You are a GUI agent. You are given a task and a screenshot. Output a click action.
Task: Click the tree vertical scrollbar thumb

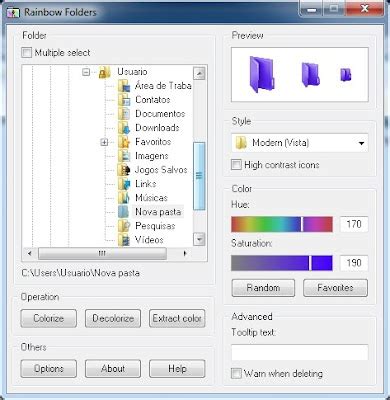(x=199, y=176)
